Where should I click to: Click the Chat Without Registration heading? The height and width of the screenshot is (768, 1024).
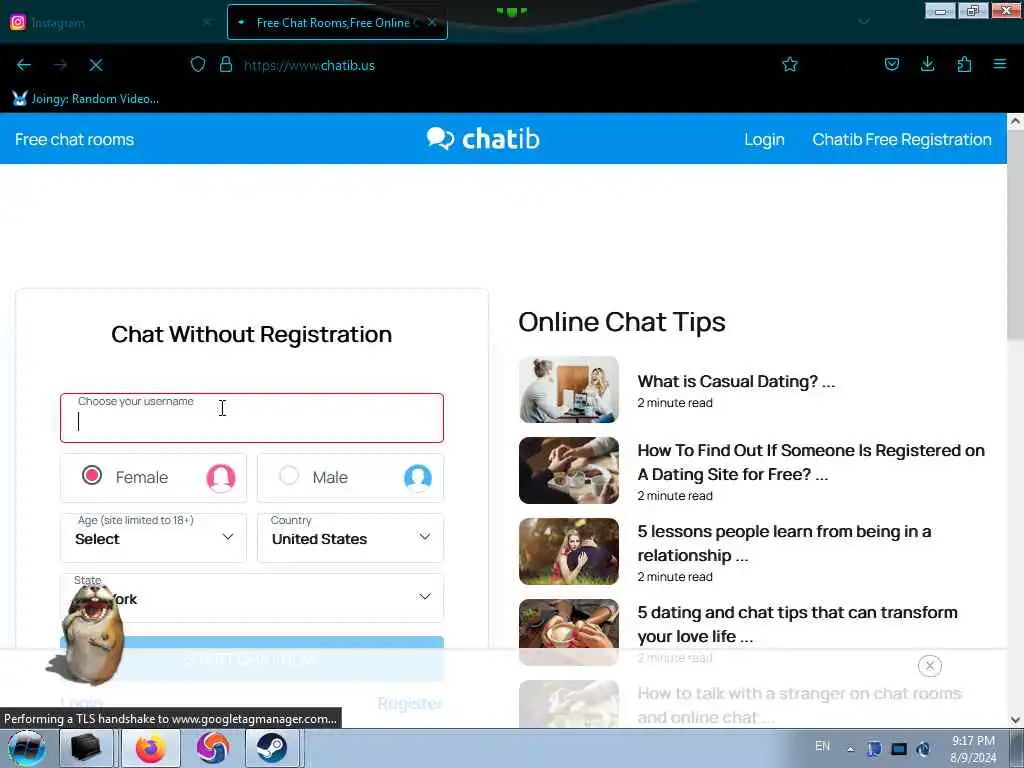251,334
